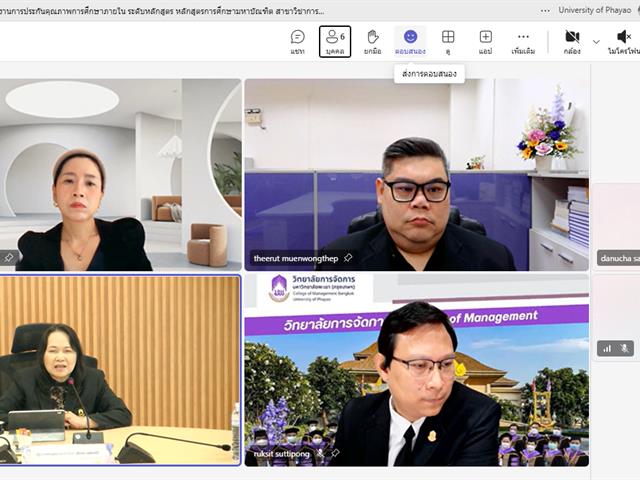640x480 pixels.
Task: Click the University of Phayao account label
Action: click(x=594, y=10)
